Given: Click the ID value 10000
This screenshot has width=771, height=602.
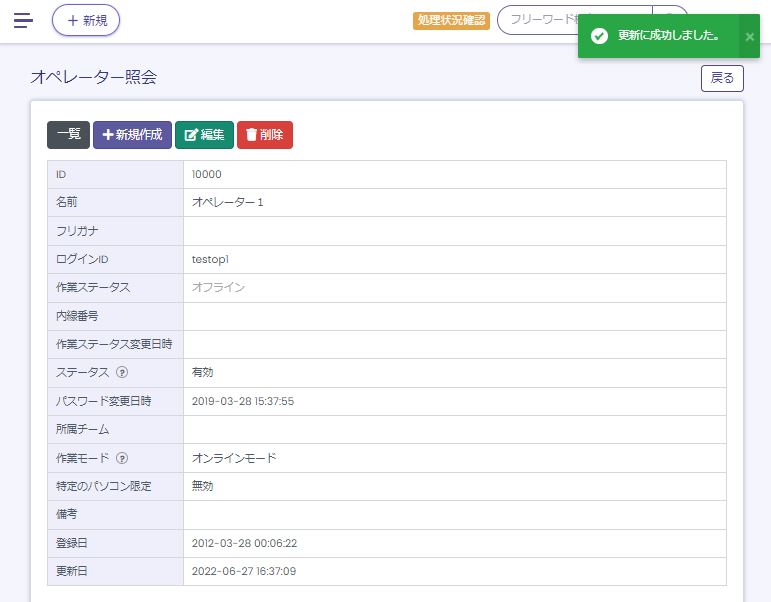Looking at the screenshot, I should [206, 174].
